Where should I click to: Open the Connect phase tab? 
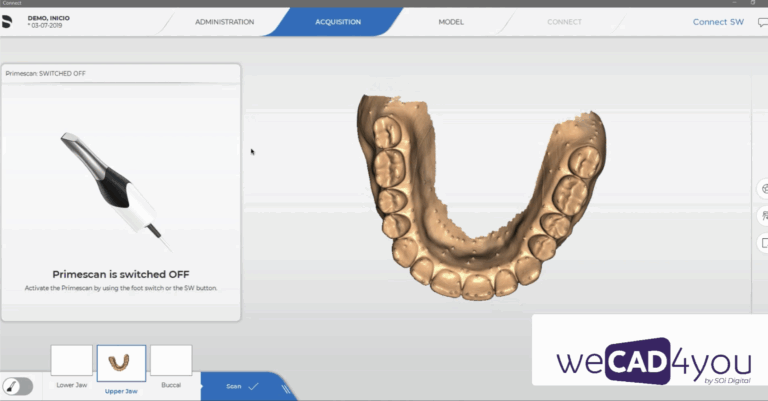pyautogui.click(x=564, y=22)
